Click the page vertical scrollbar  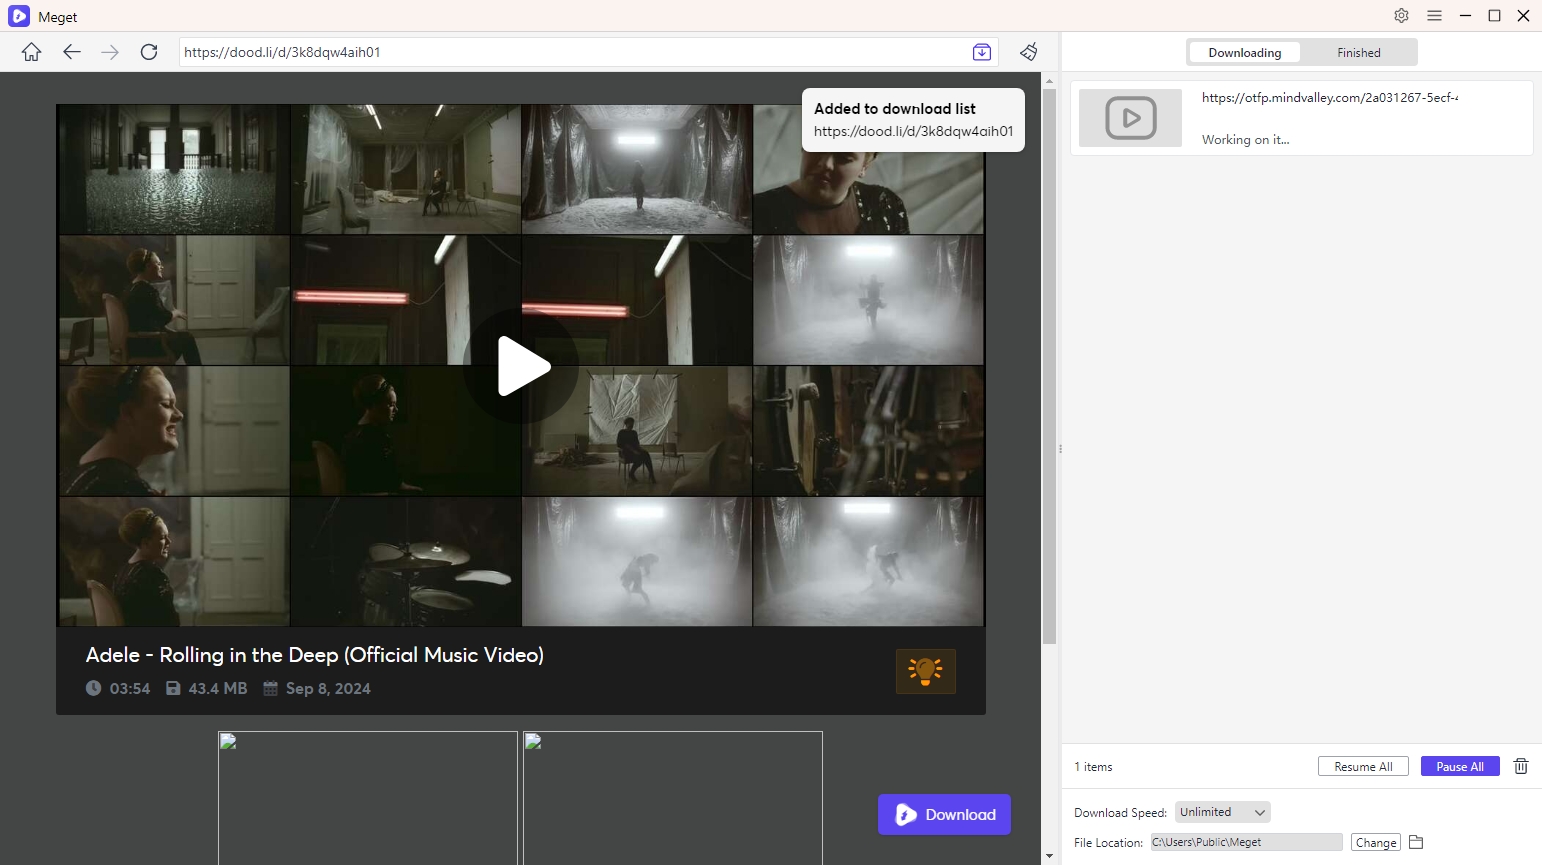pyautogui.click(x=1049, y=366)
